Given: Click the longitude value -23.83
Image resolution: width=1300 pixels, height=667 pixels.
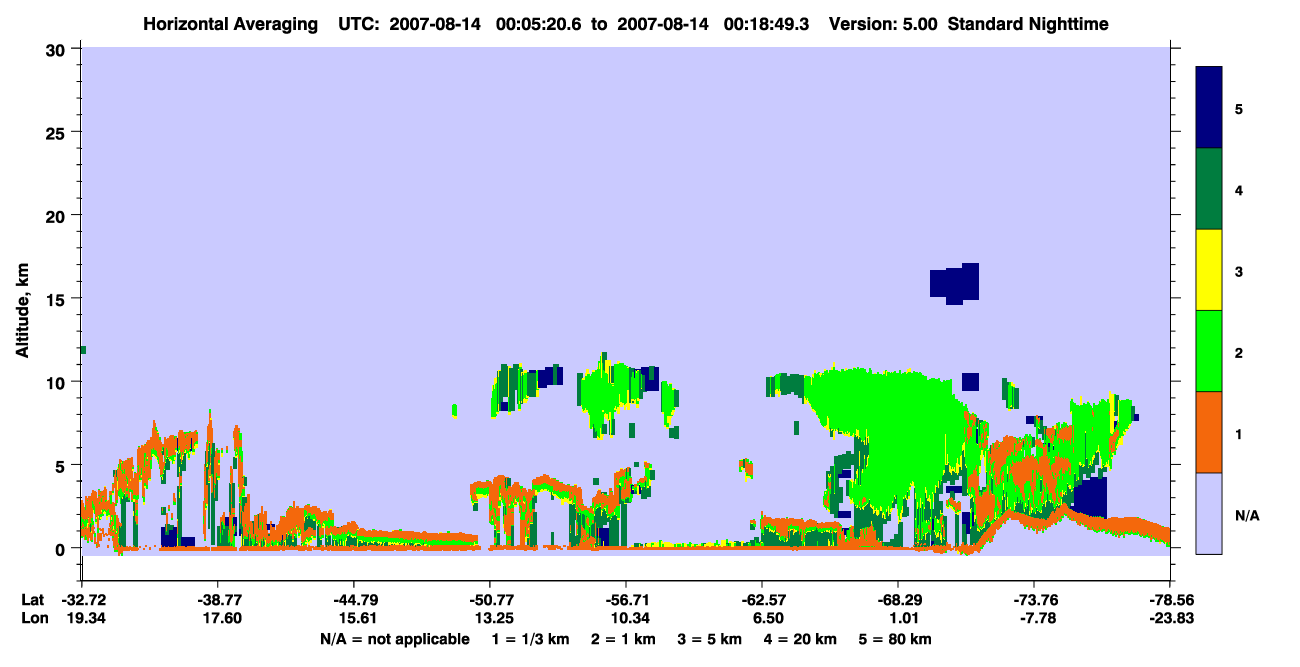Looking at the screenshot, I should coord(1170,618).
